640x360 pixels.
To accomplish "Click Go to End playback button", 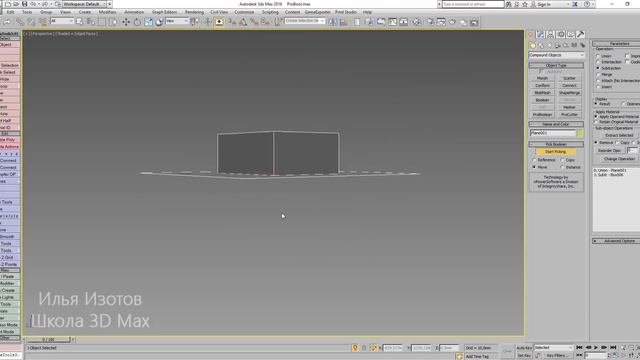I will [x=613, y=347].
